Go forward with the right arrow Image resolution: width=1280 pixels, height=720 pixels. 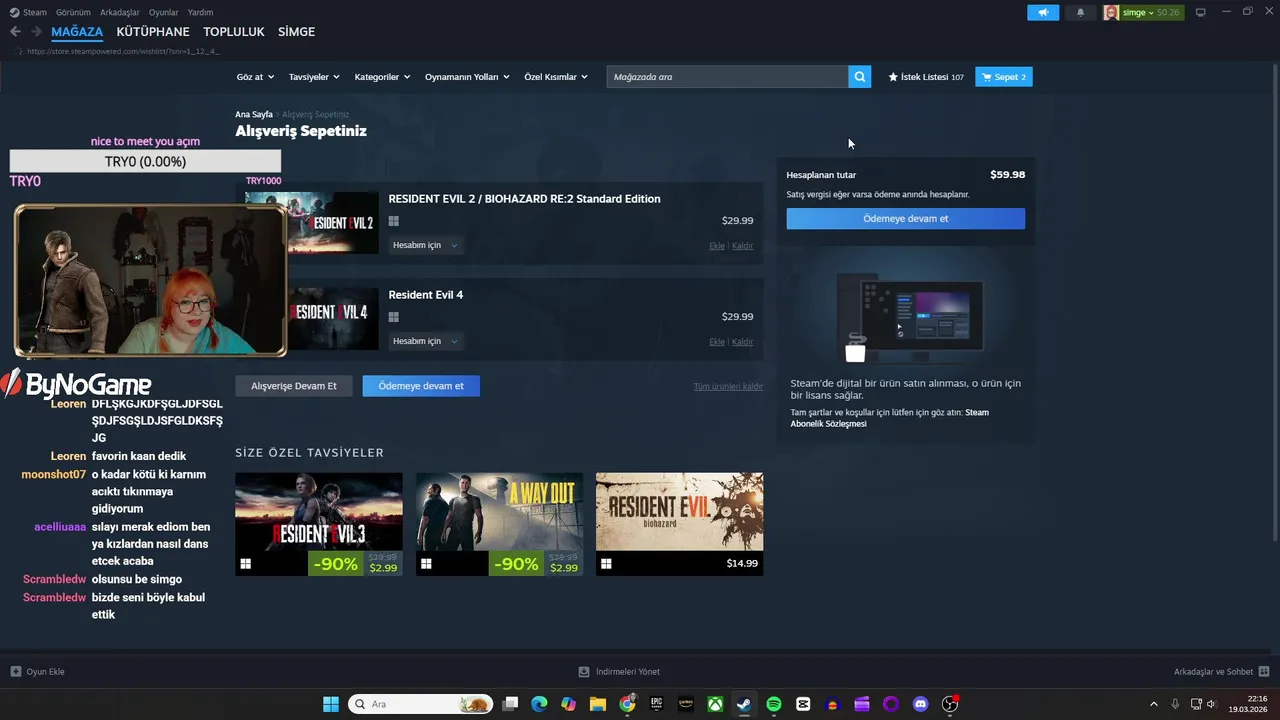tap(36, 32)
